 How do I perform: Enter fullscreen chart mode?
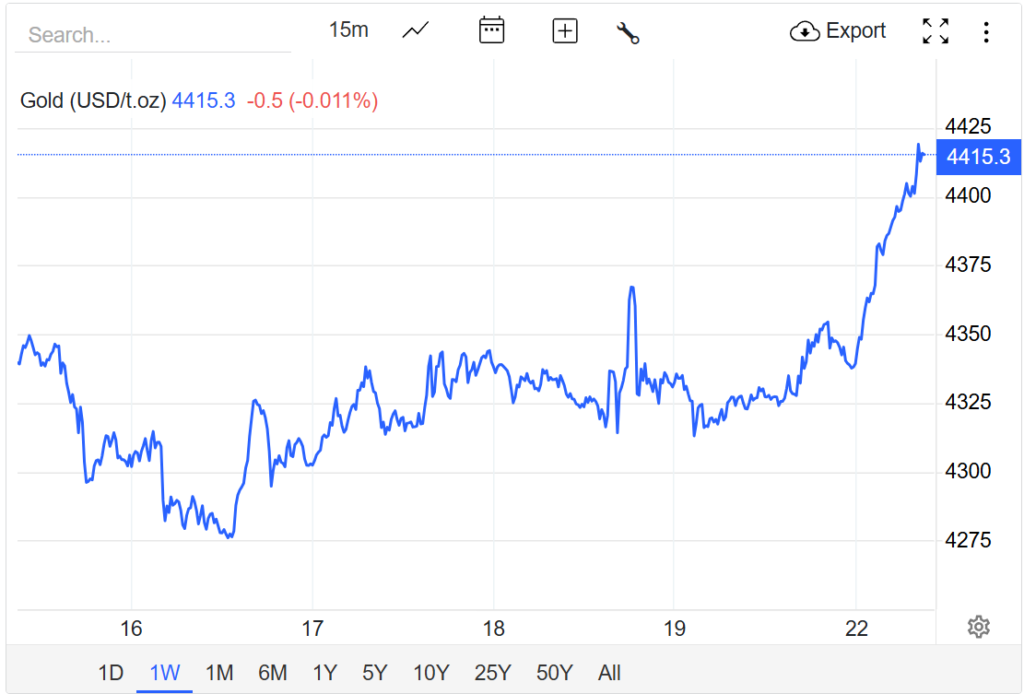[x=935, y=31]
